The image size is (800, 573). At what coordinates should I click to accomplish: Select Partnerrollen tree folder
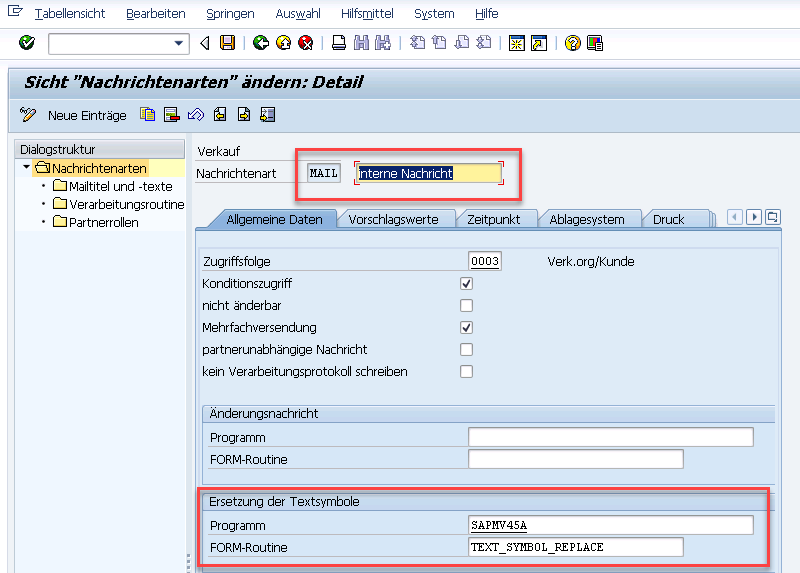point(96,222)
